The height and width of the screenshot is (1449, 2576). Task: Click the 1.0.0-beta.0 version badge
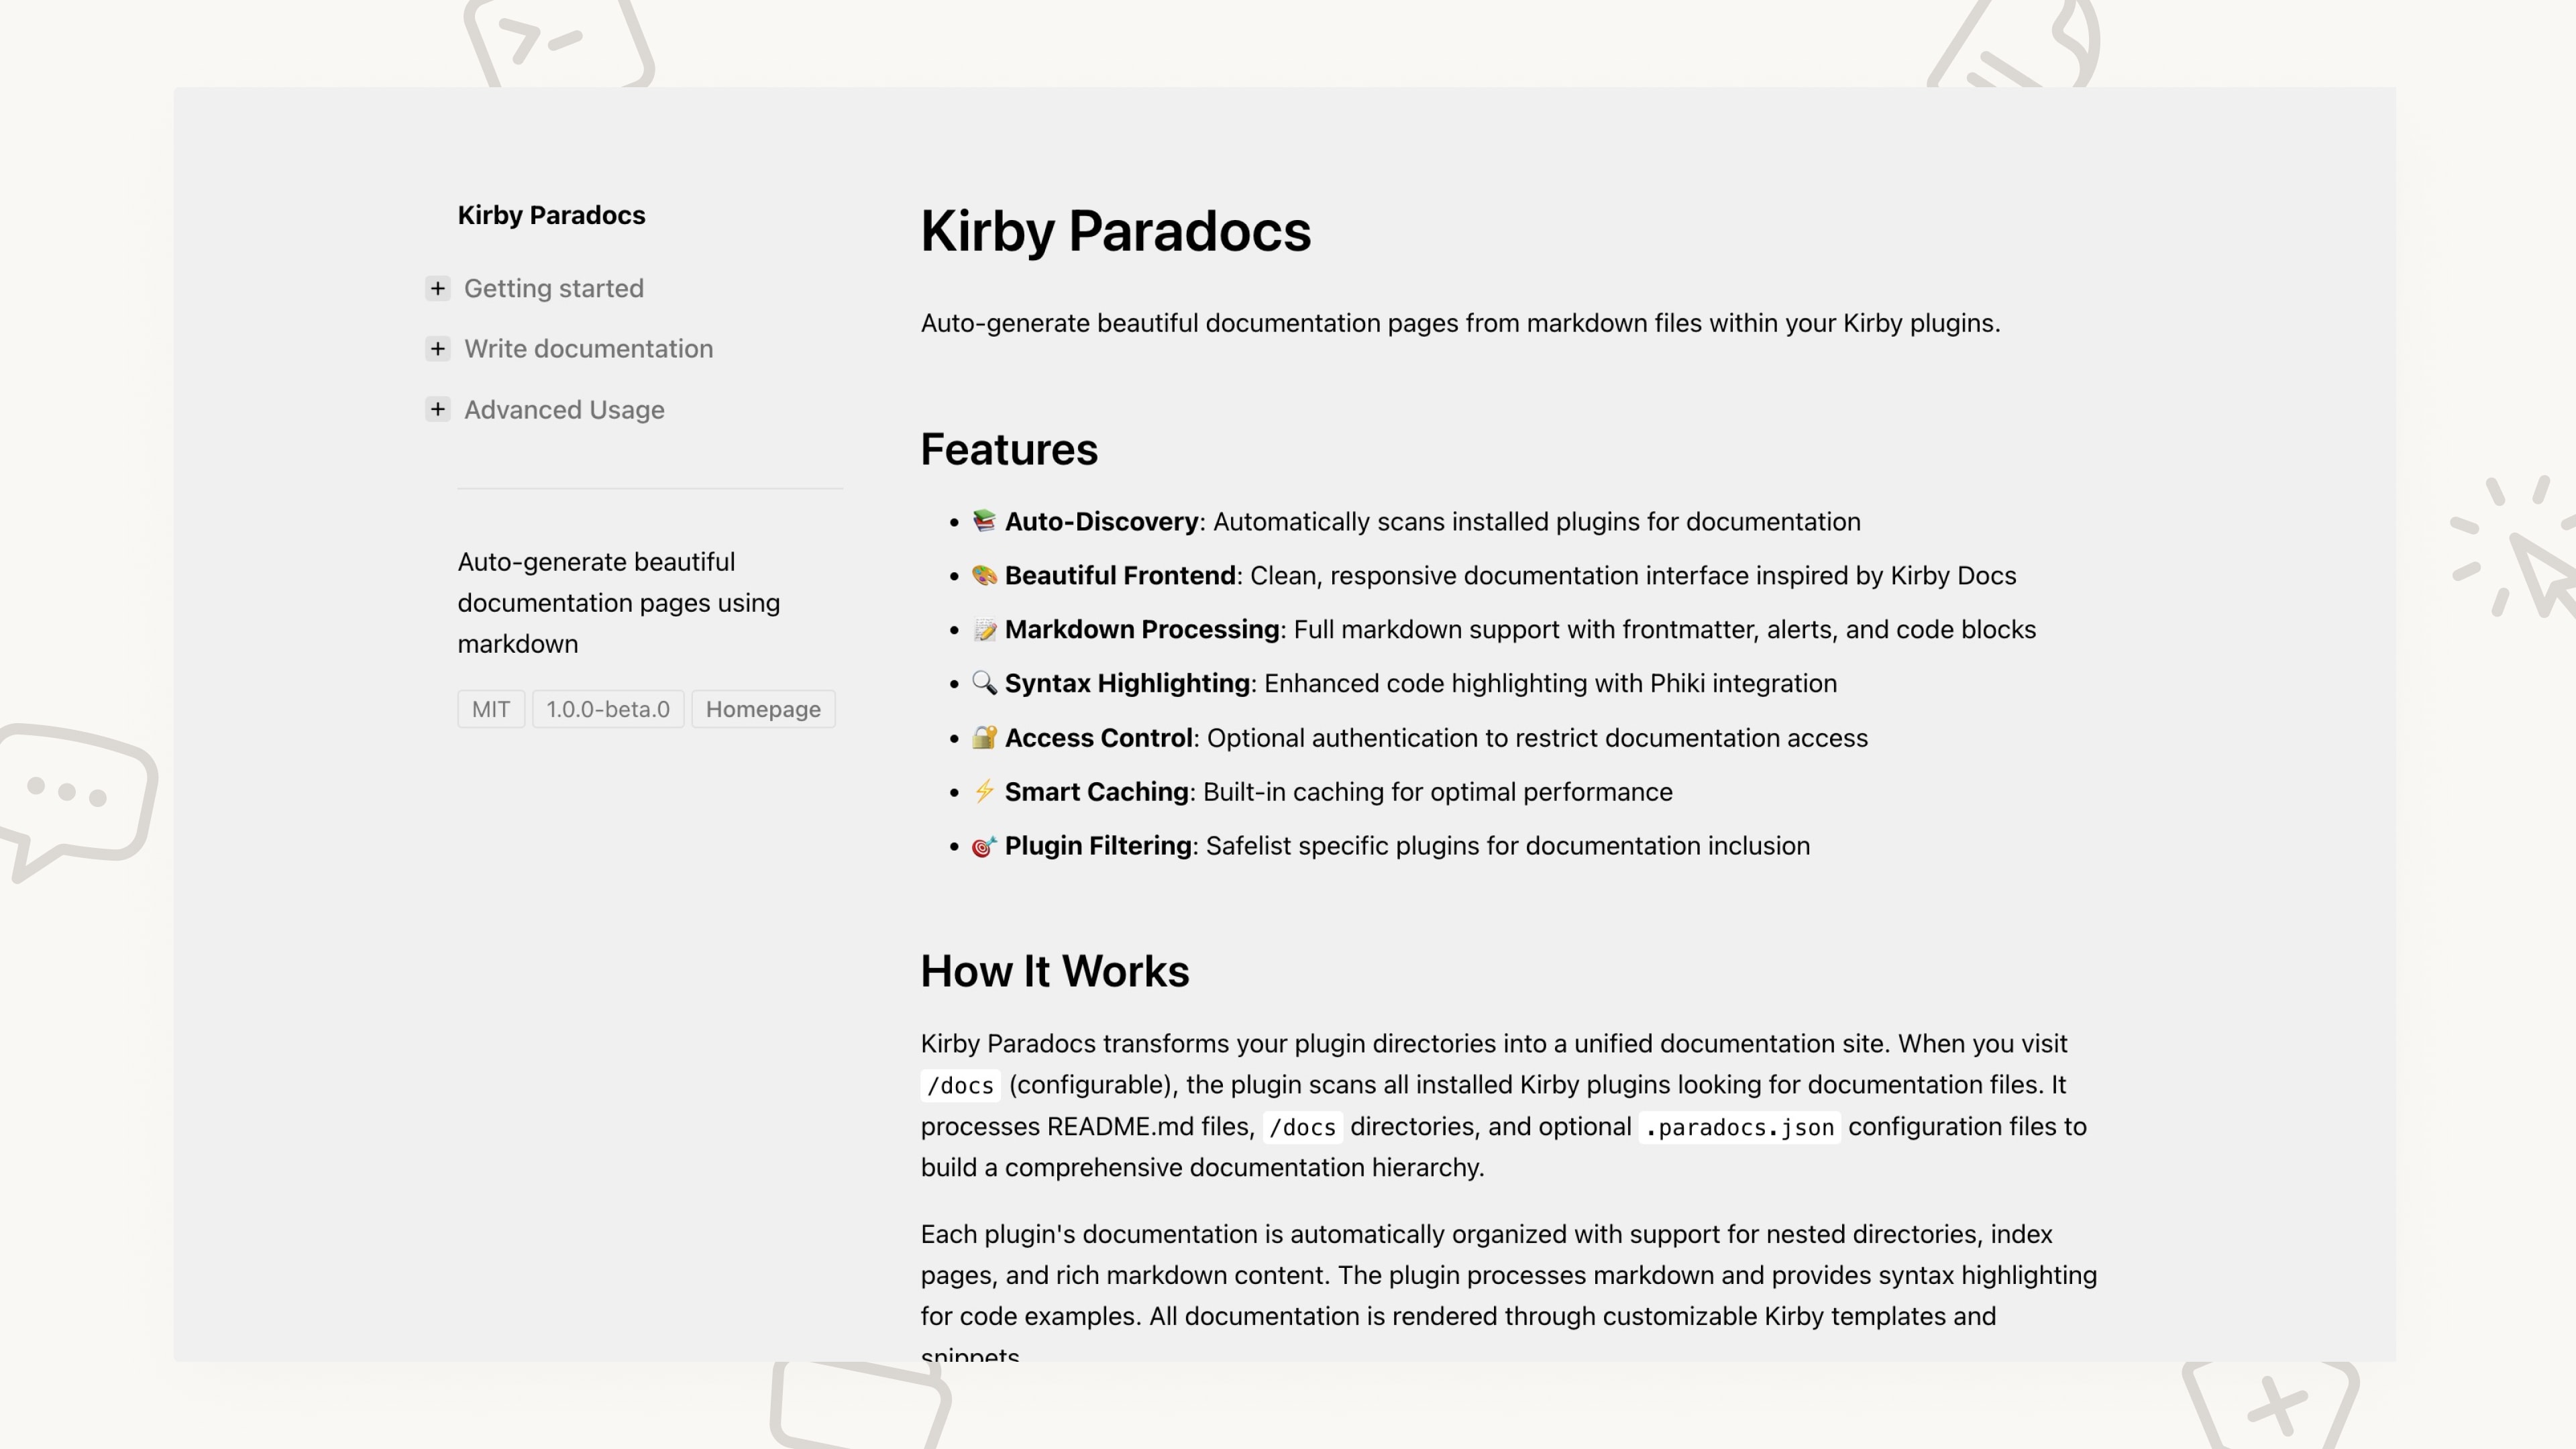click(608, 709)
